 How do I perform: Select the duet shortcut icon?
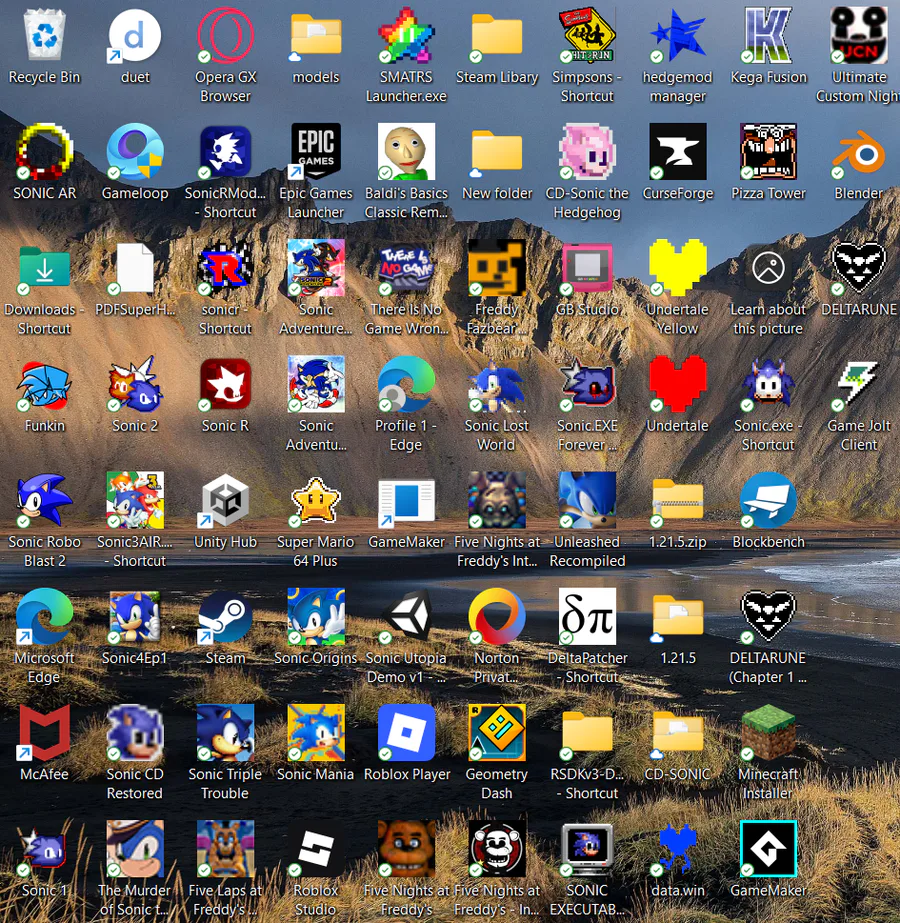[135, 35]
